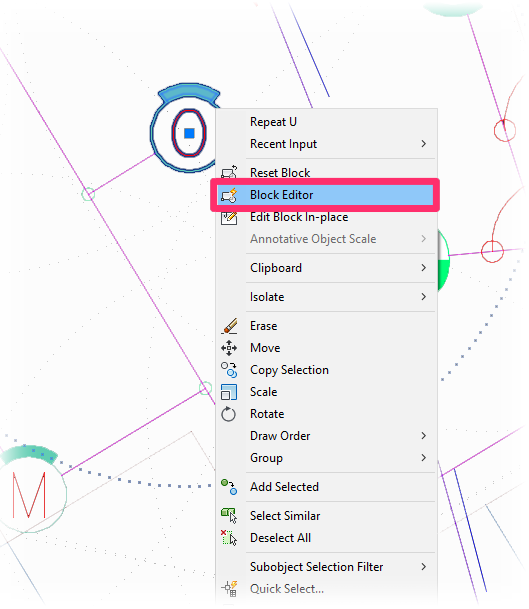Expand Subobject Selection Filter submenu arrow
Screen dimensions: 529x609
click(424, 567)
